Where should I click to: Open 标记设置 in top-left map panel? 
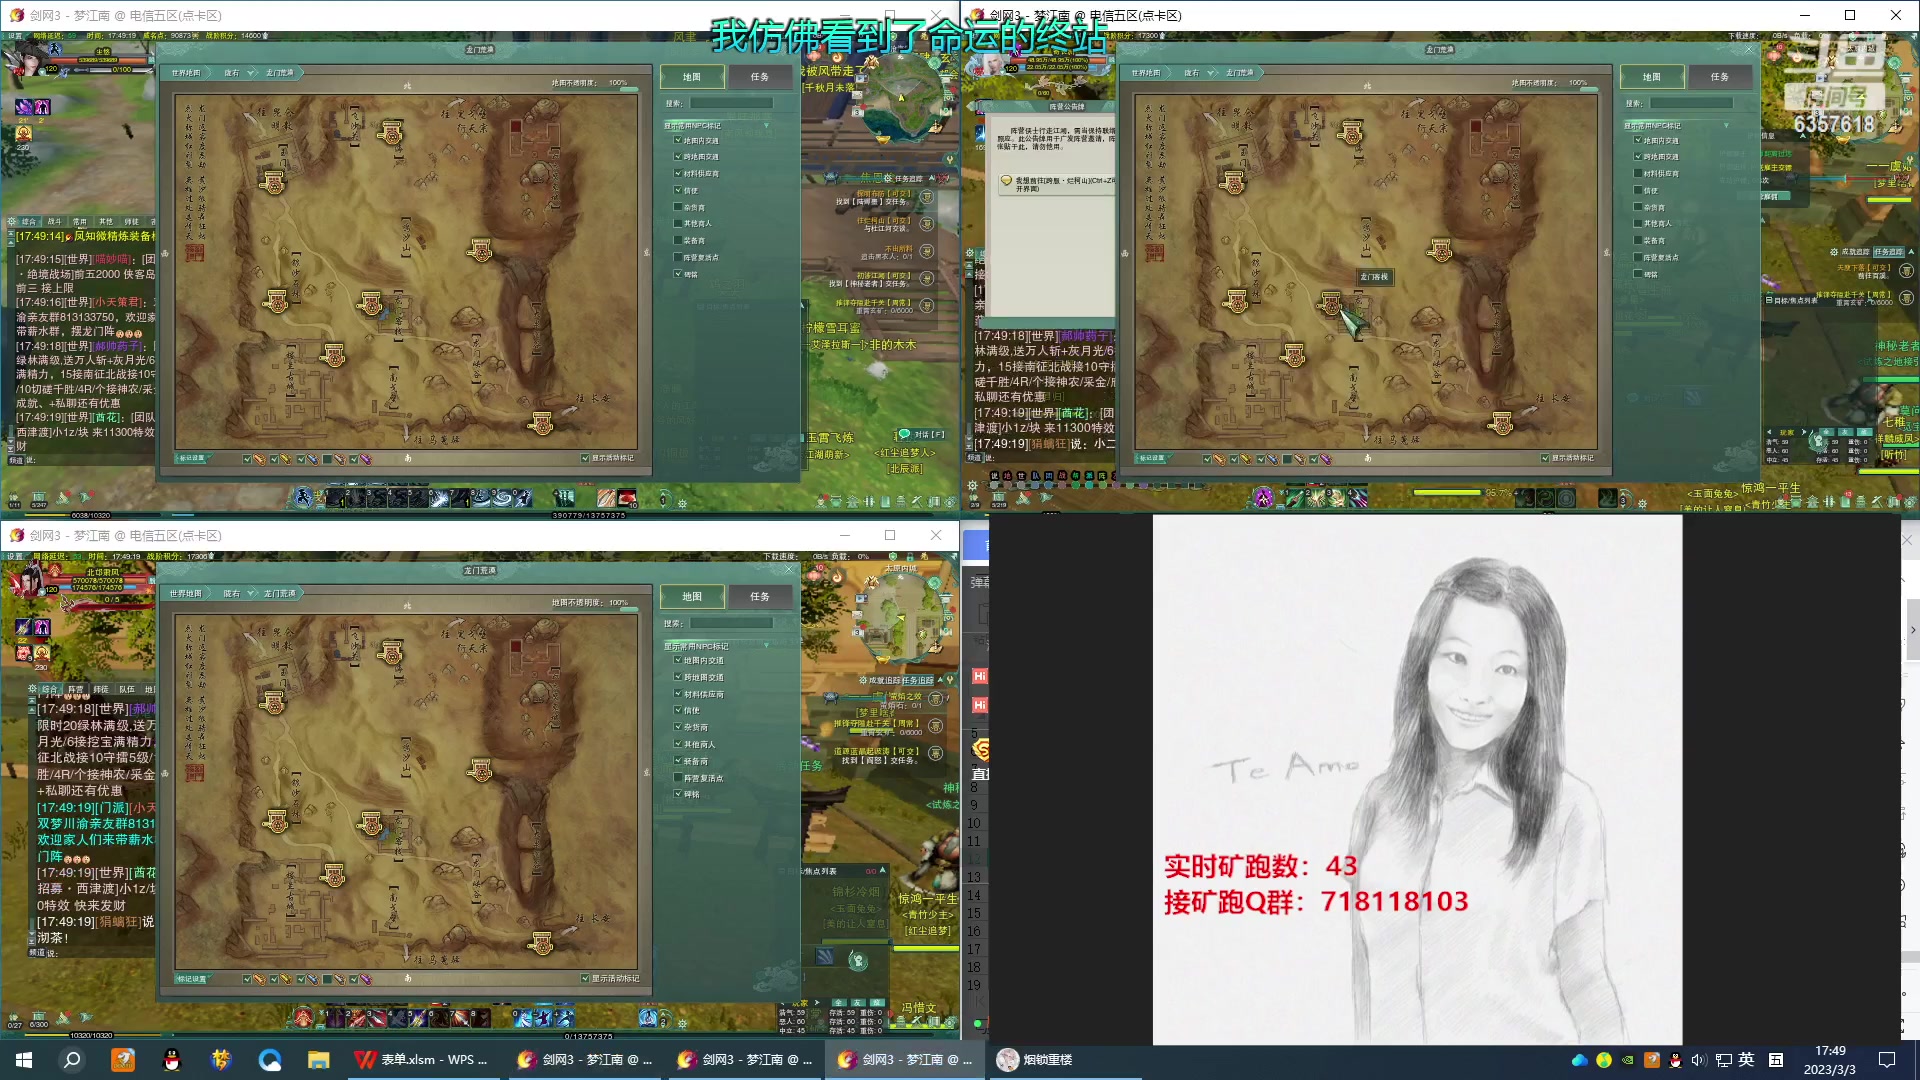pyautogui.click(x=191, y=458)
